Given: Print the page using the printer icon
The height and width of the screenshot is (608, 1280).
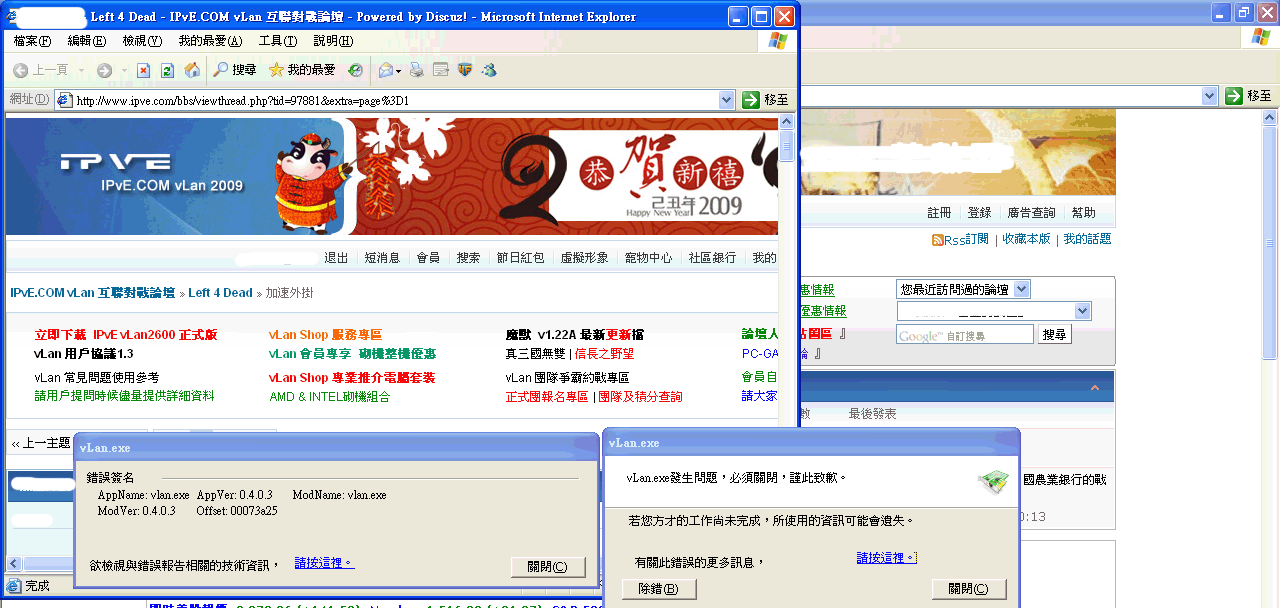Looking at the screenshot, I should 418,70.
